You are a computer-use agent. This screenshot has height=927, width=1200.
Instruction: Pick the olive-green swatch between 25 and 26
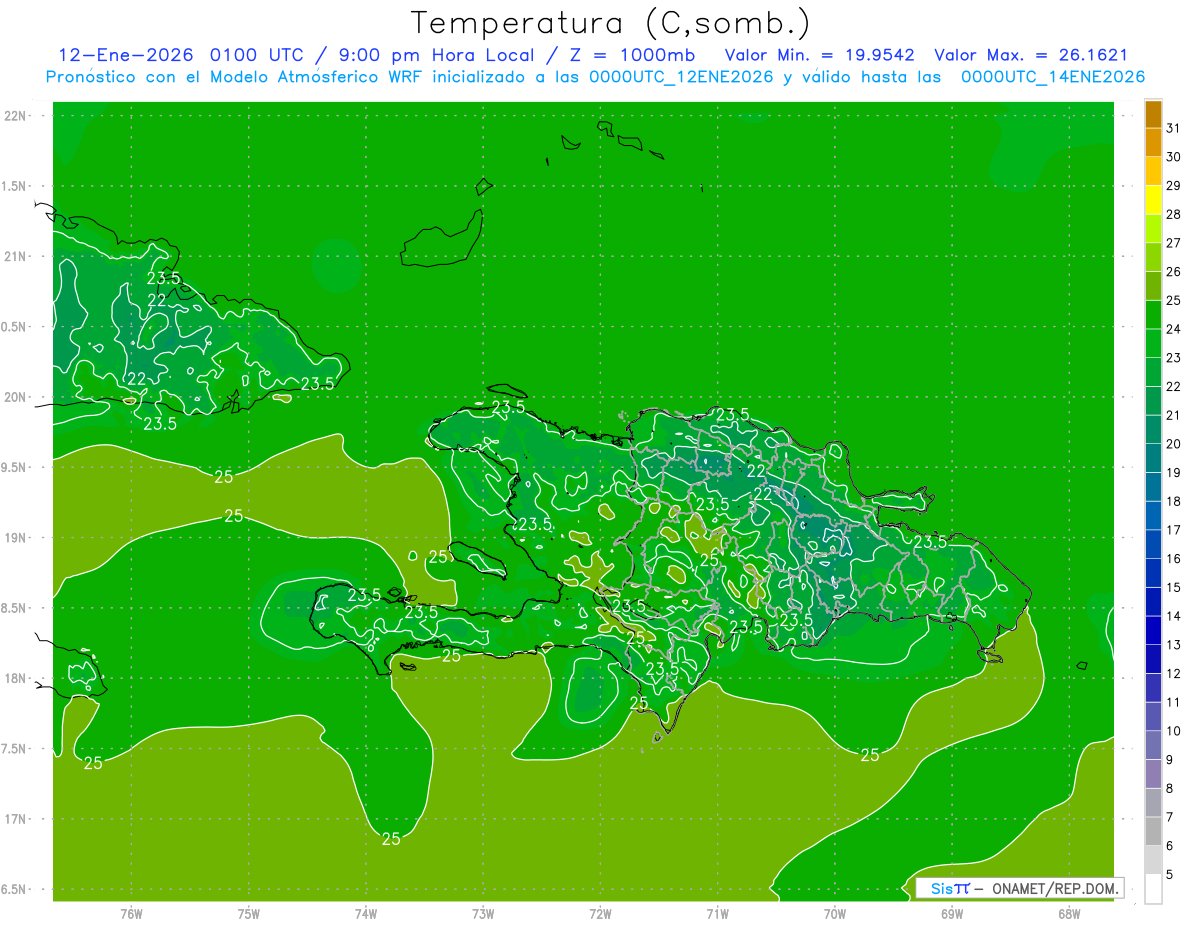tap(1153, 287)
